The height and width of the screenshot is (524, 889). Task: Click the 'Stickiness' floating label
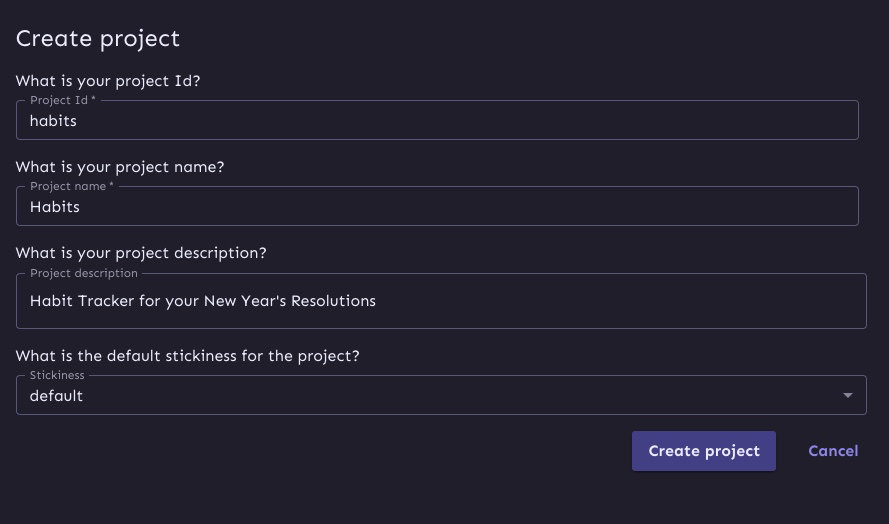pyautogui.click(x=57, y=375)
